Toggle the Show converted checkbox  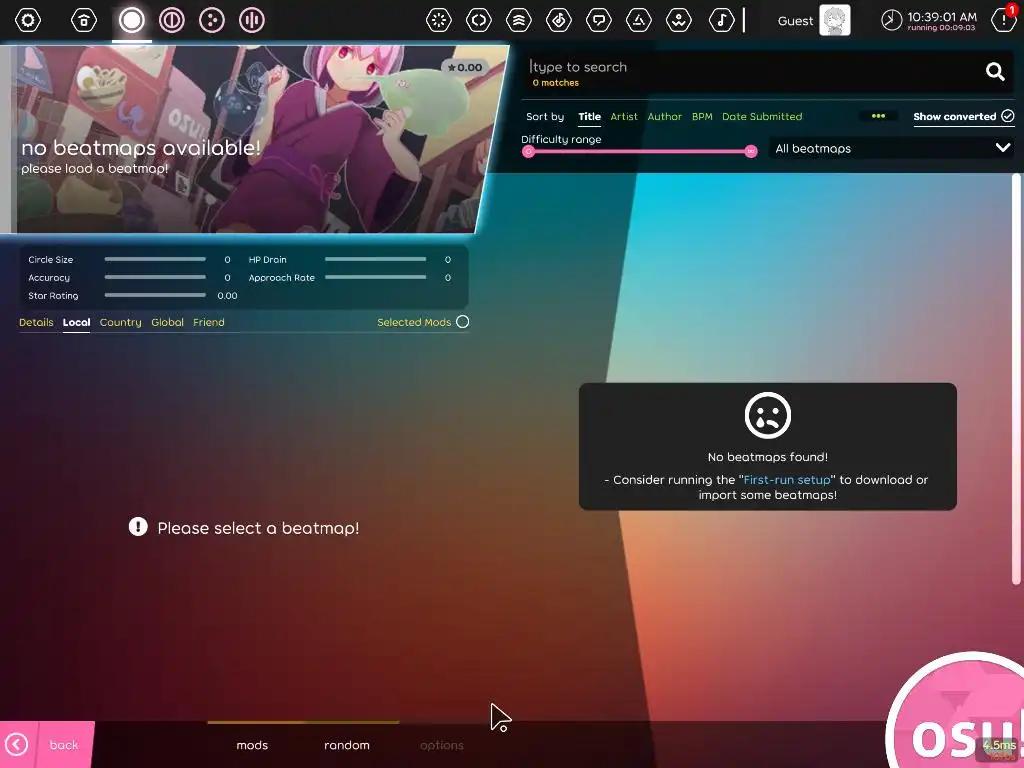click(1008, 116)
